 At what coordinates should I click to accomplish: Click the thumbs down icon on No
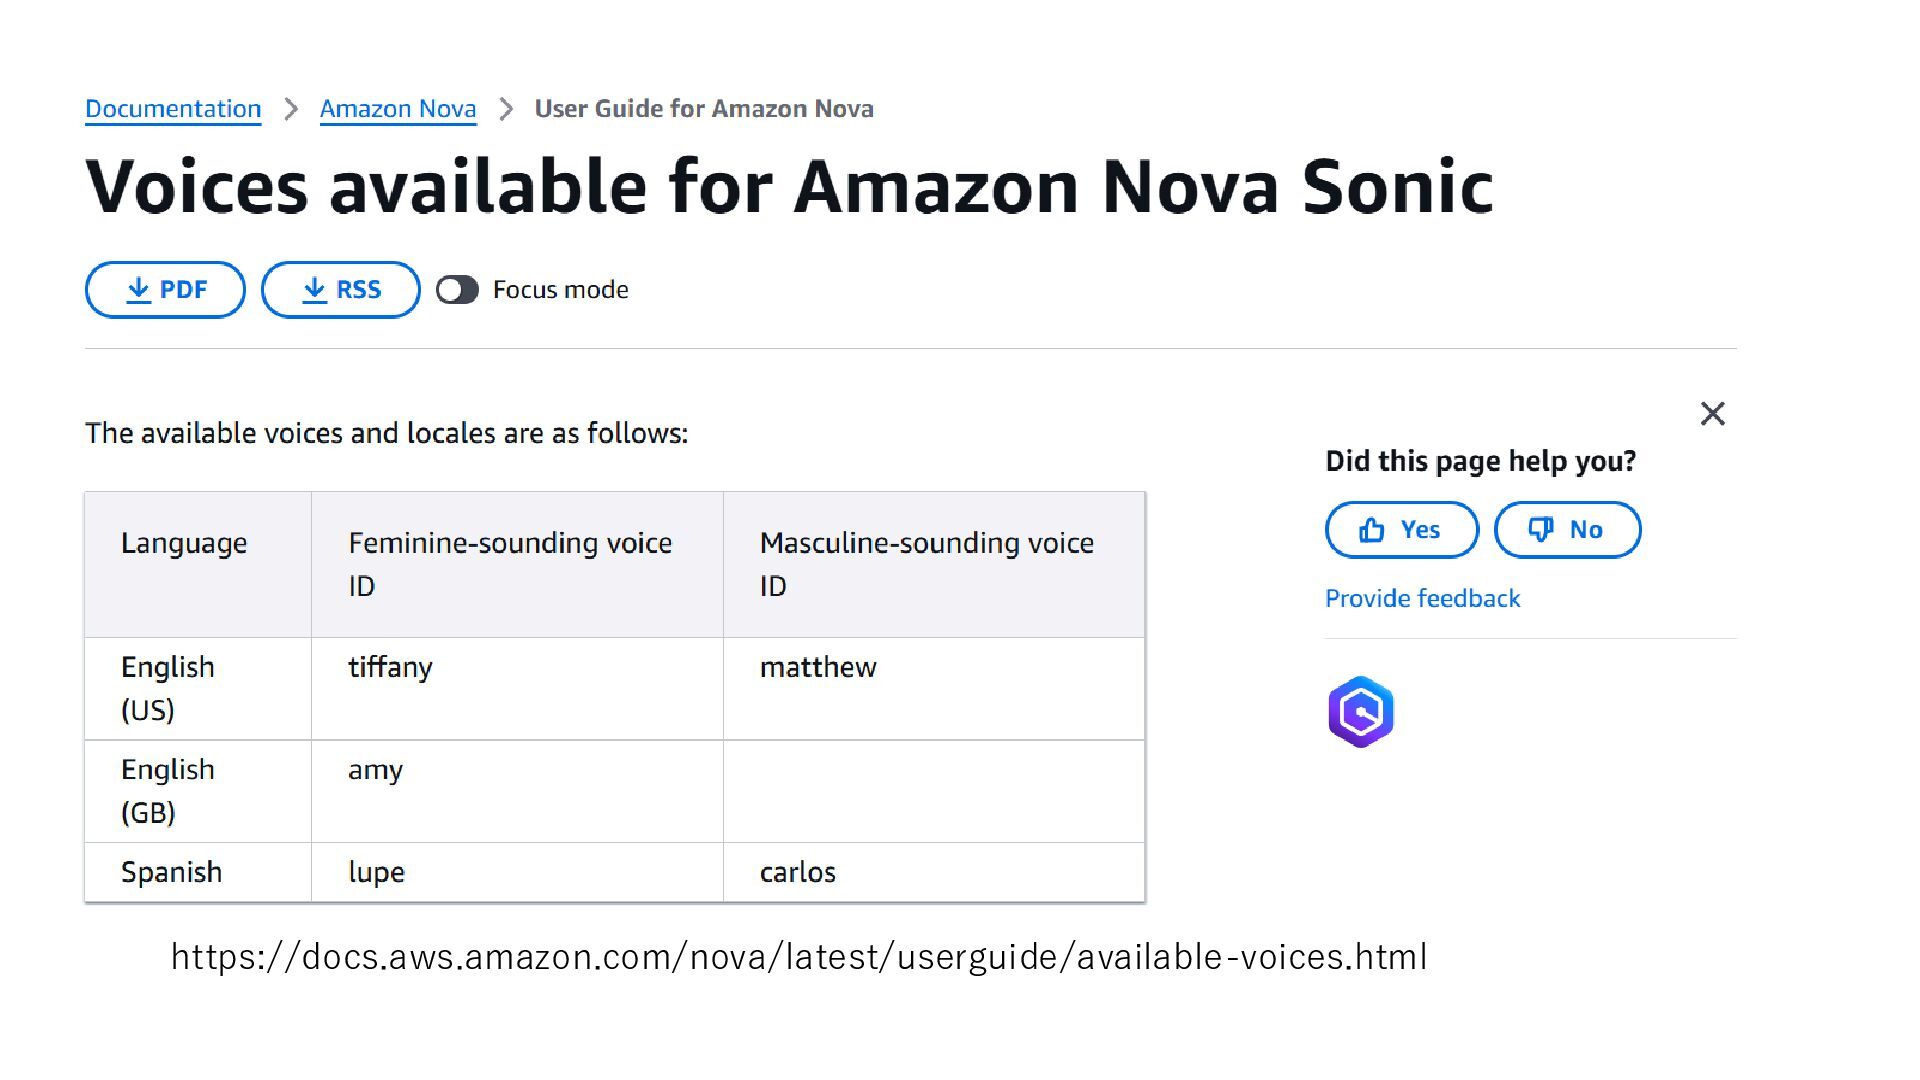pos(1541,530)
